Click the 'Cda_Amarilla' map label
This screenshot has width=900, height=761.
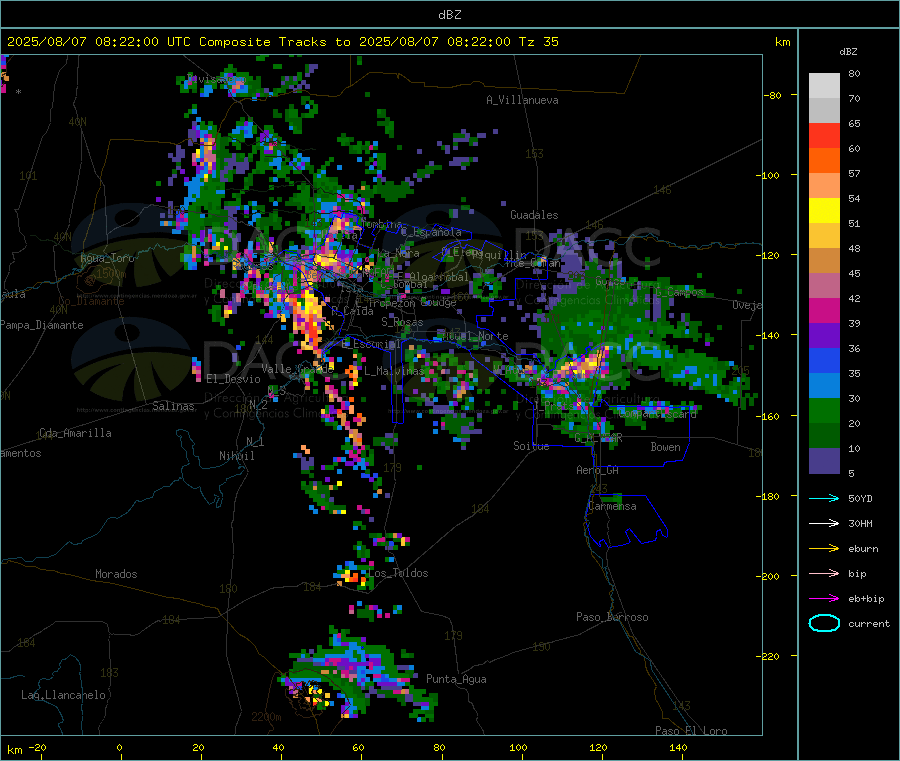[75, 433]
